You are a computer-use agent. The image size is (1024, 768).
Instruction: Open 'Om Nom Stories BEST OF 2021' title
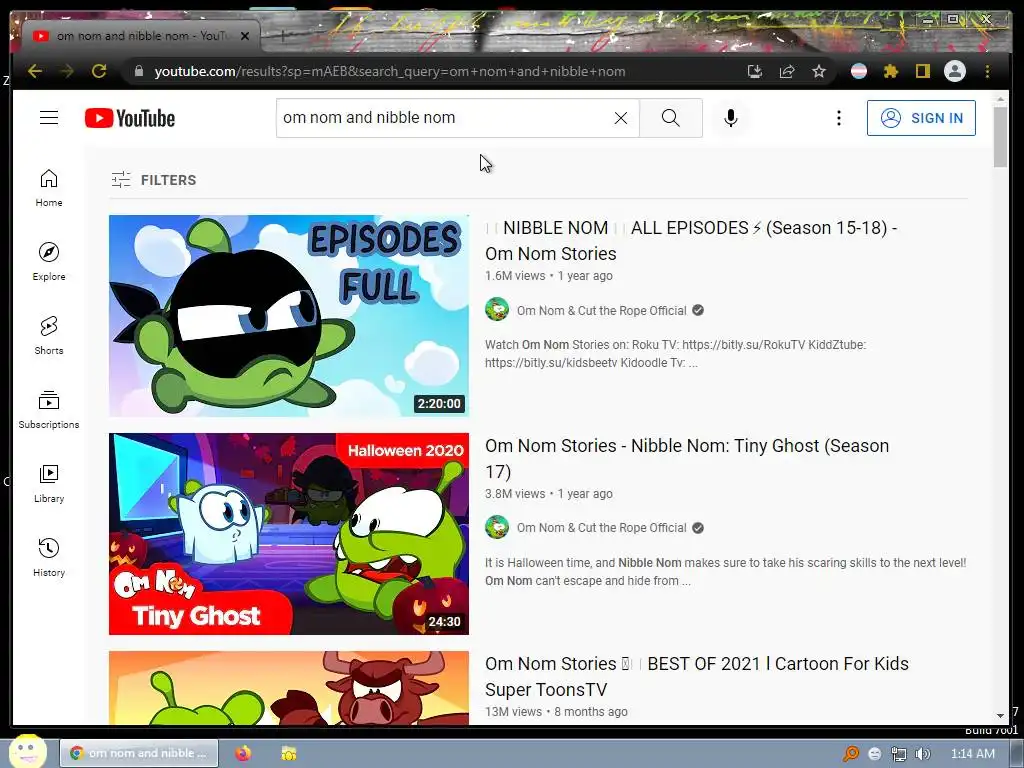coord(697,677)
